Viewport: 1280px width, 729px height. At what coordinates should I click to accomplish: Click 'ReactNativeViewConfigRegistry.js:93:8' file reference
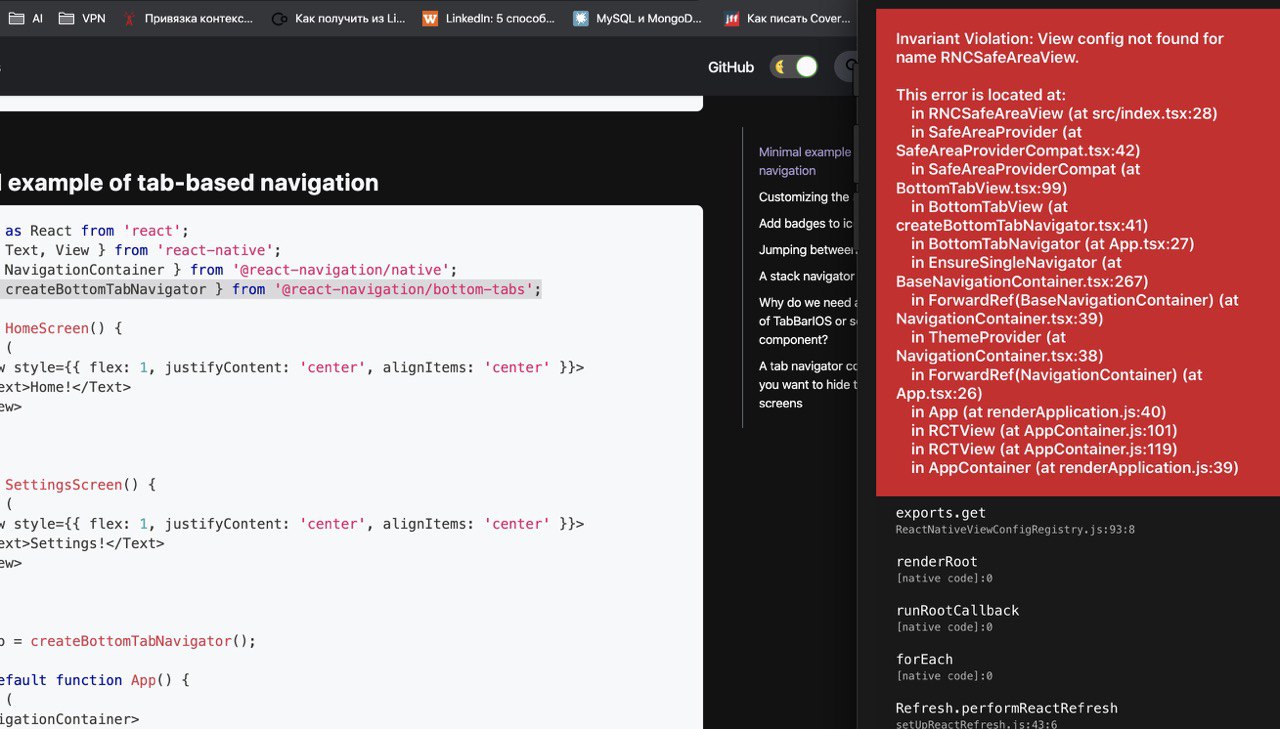click(x=1015, y=530)
